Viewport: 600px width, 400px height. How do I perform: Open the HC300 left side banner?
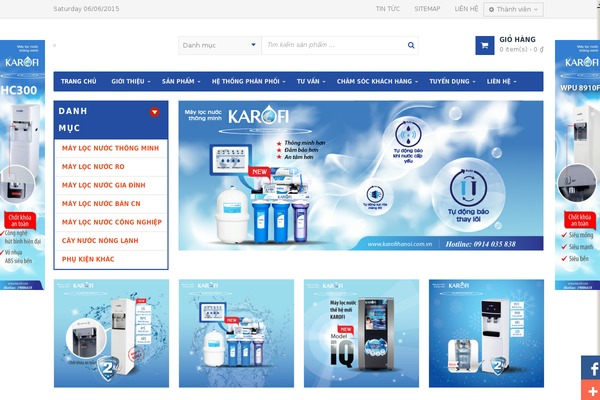coord(22,165)
